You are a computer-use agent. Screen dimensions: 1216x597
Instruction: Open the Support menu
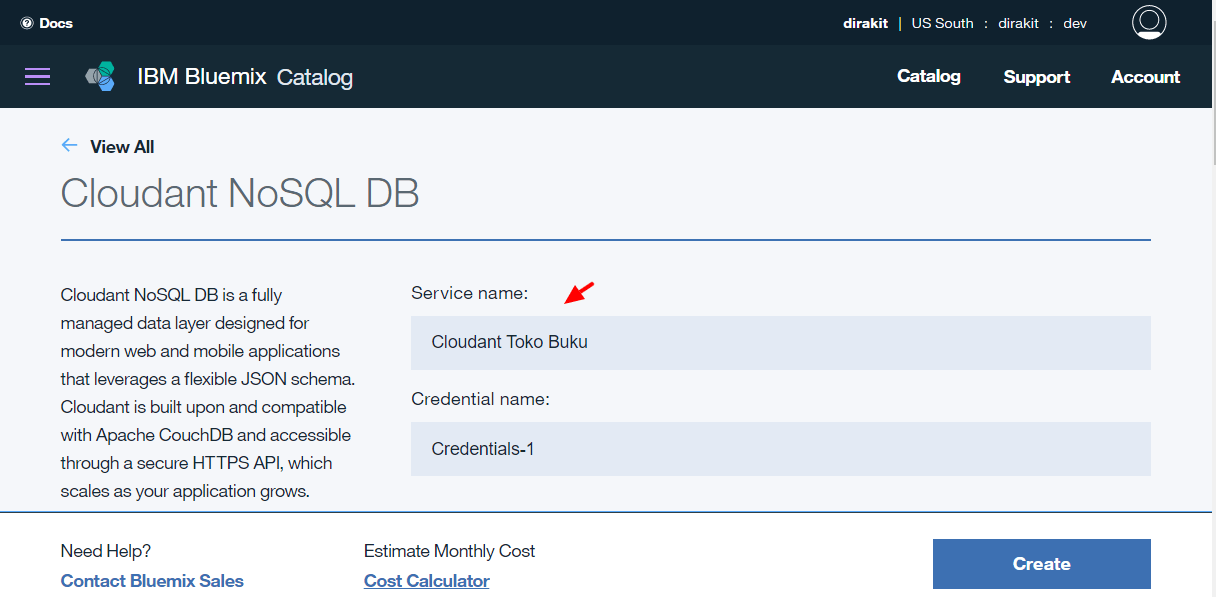pyautogui.click(x=1036, y=77)
